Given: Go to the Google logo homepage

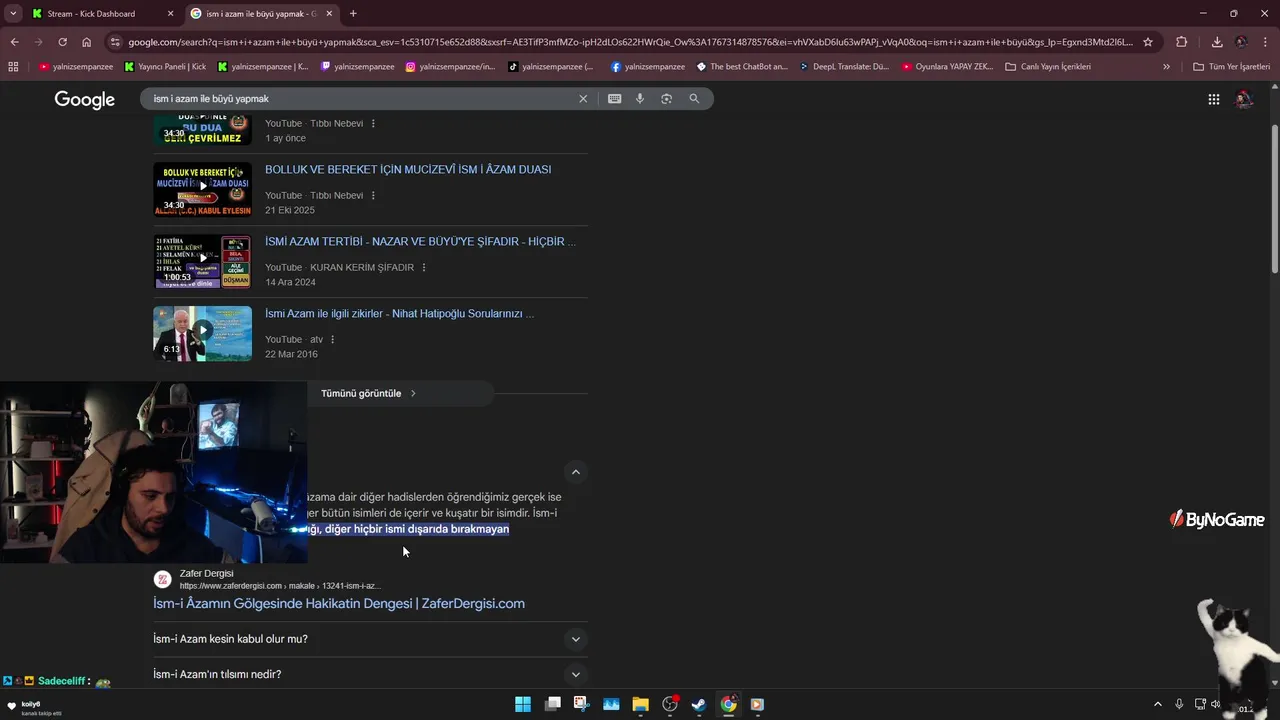Looking at the screenshot, I should pyautogui.click(x=84, y=100).
